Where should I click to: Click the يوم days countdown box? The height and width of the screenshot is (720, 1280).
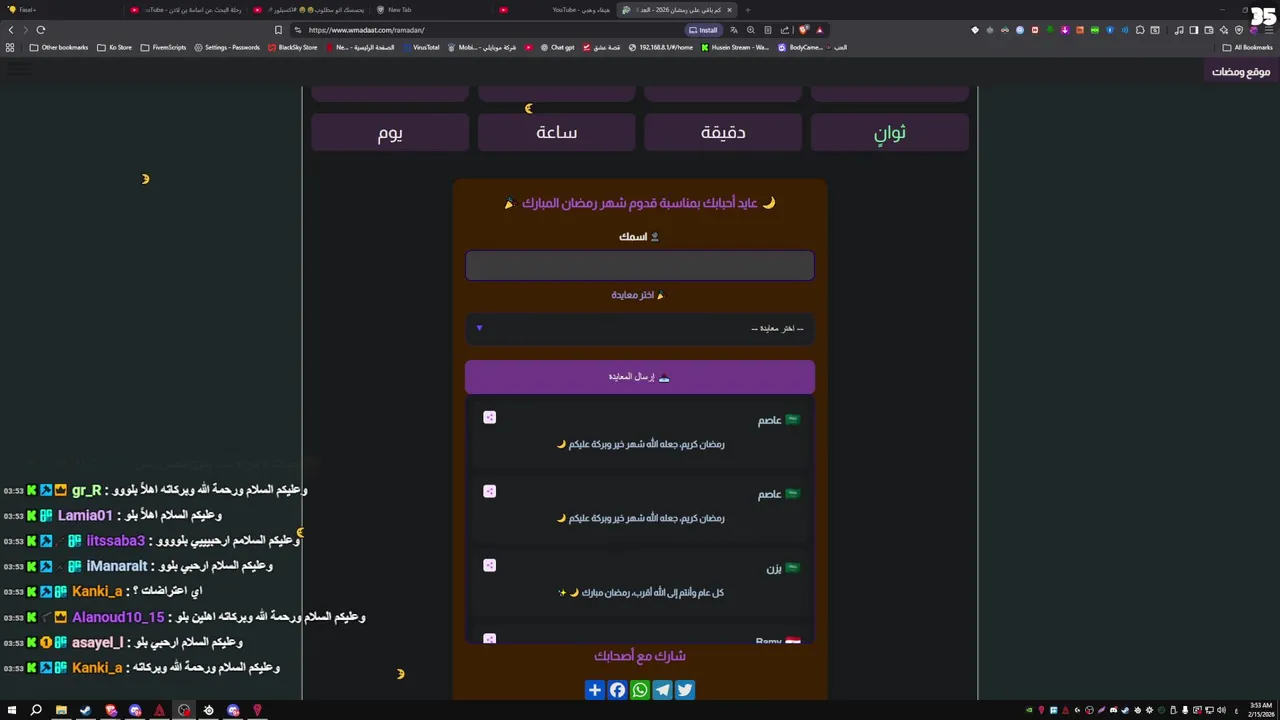[390, 132]
